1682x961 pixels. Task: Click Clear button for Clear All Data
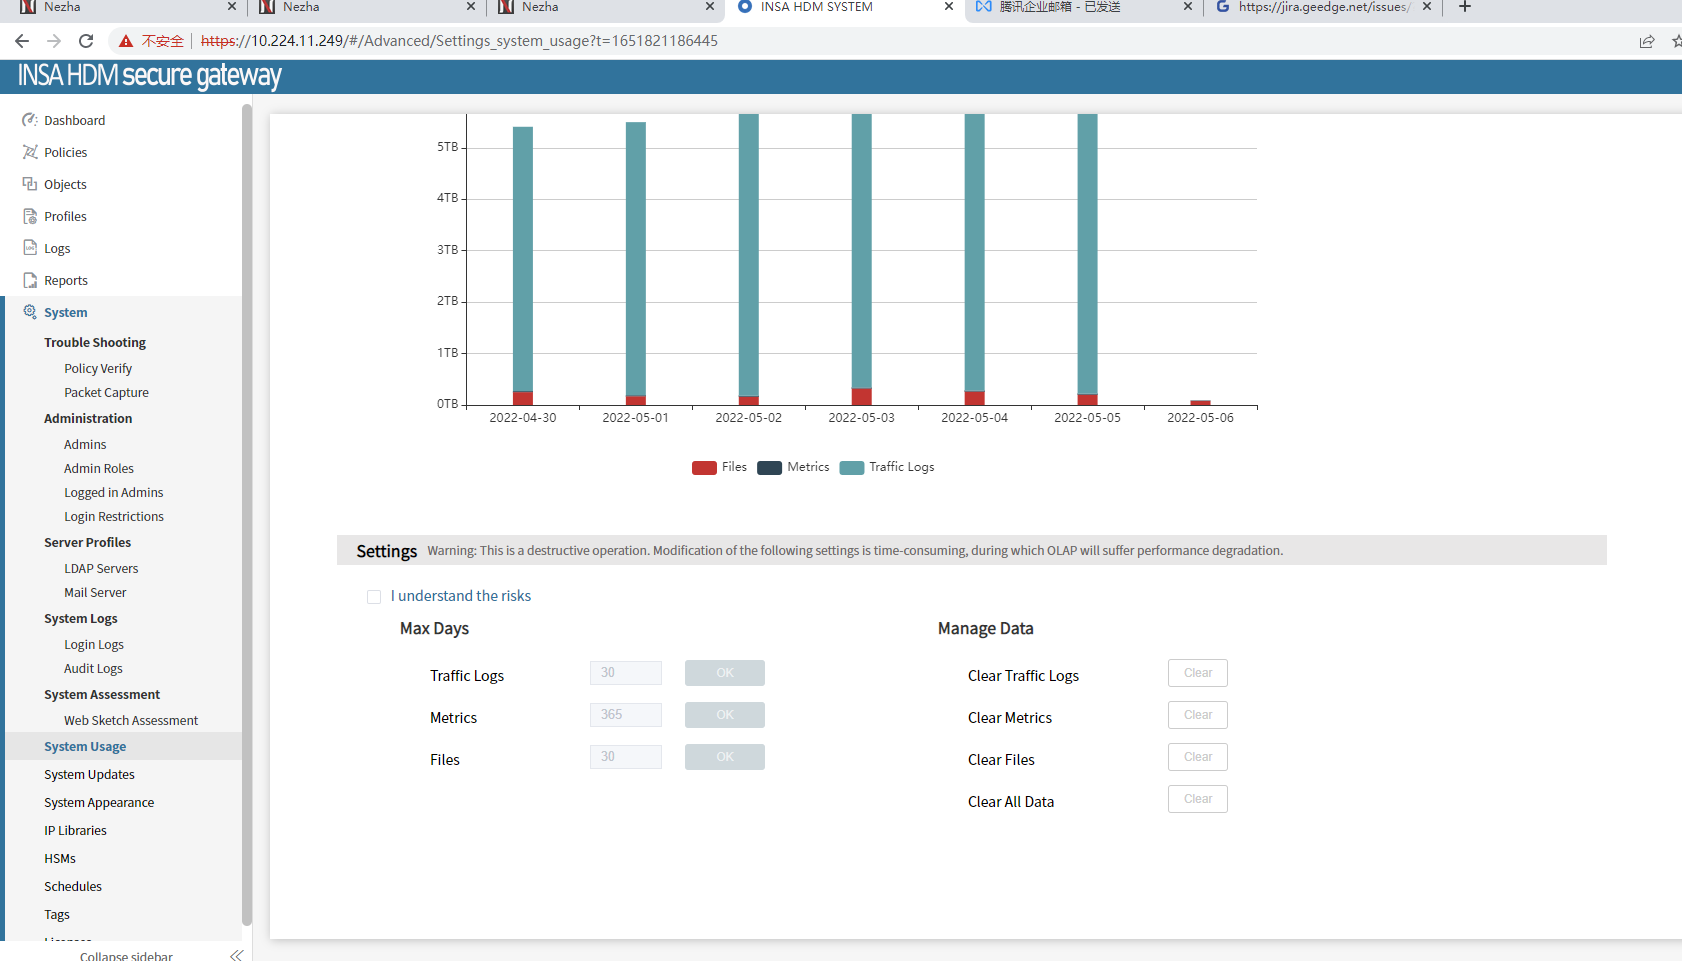[x=1197, y=799]
